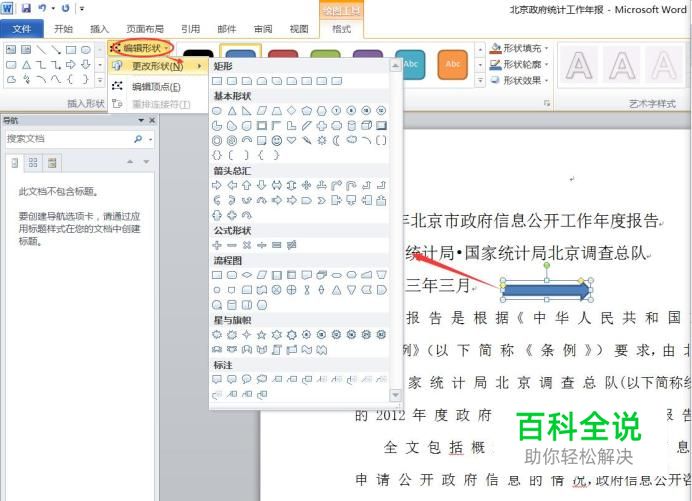This screenshot has width=692, height=501.
Task: Click the search magnifier in navigation pane
Action: click(x=138, y=139)
